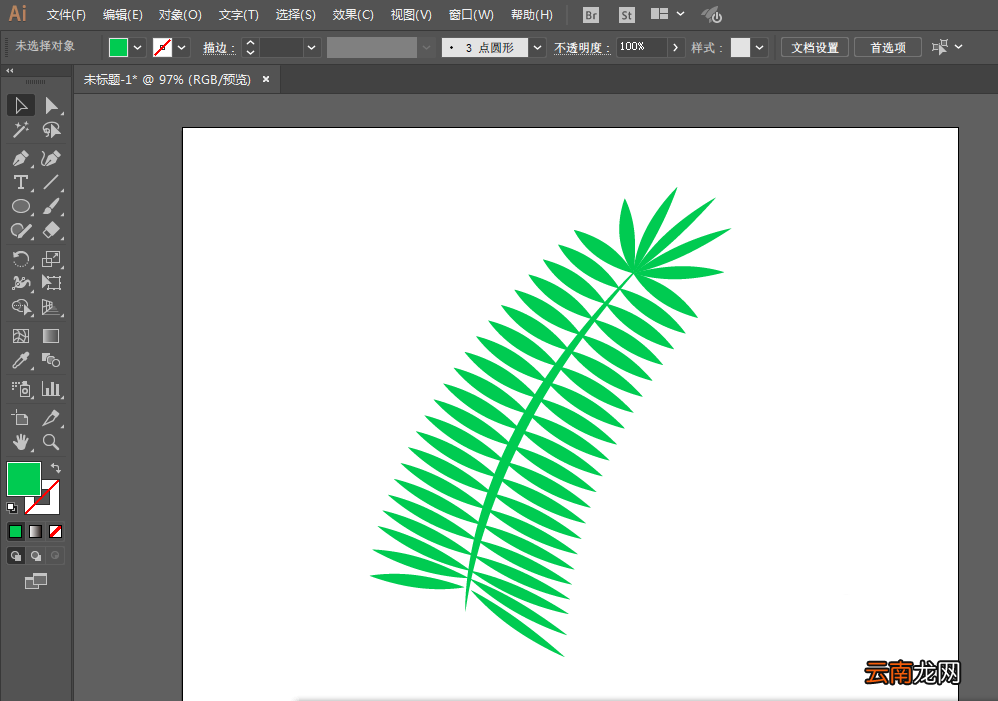Select the Artboard tool

click(x=21, y=418)
